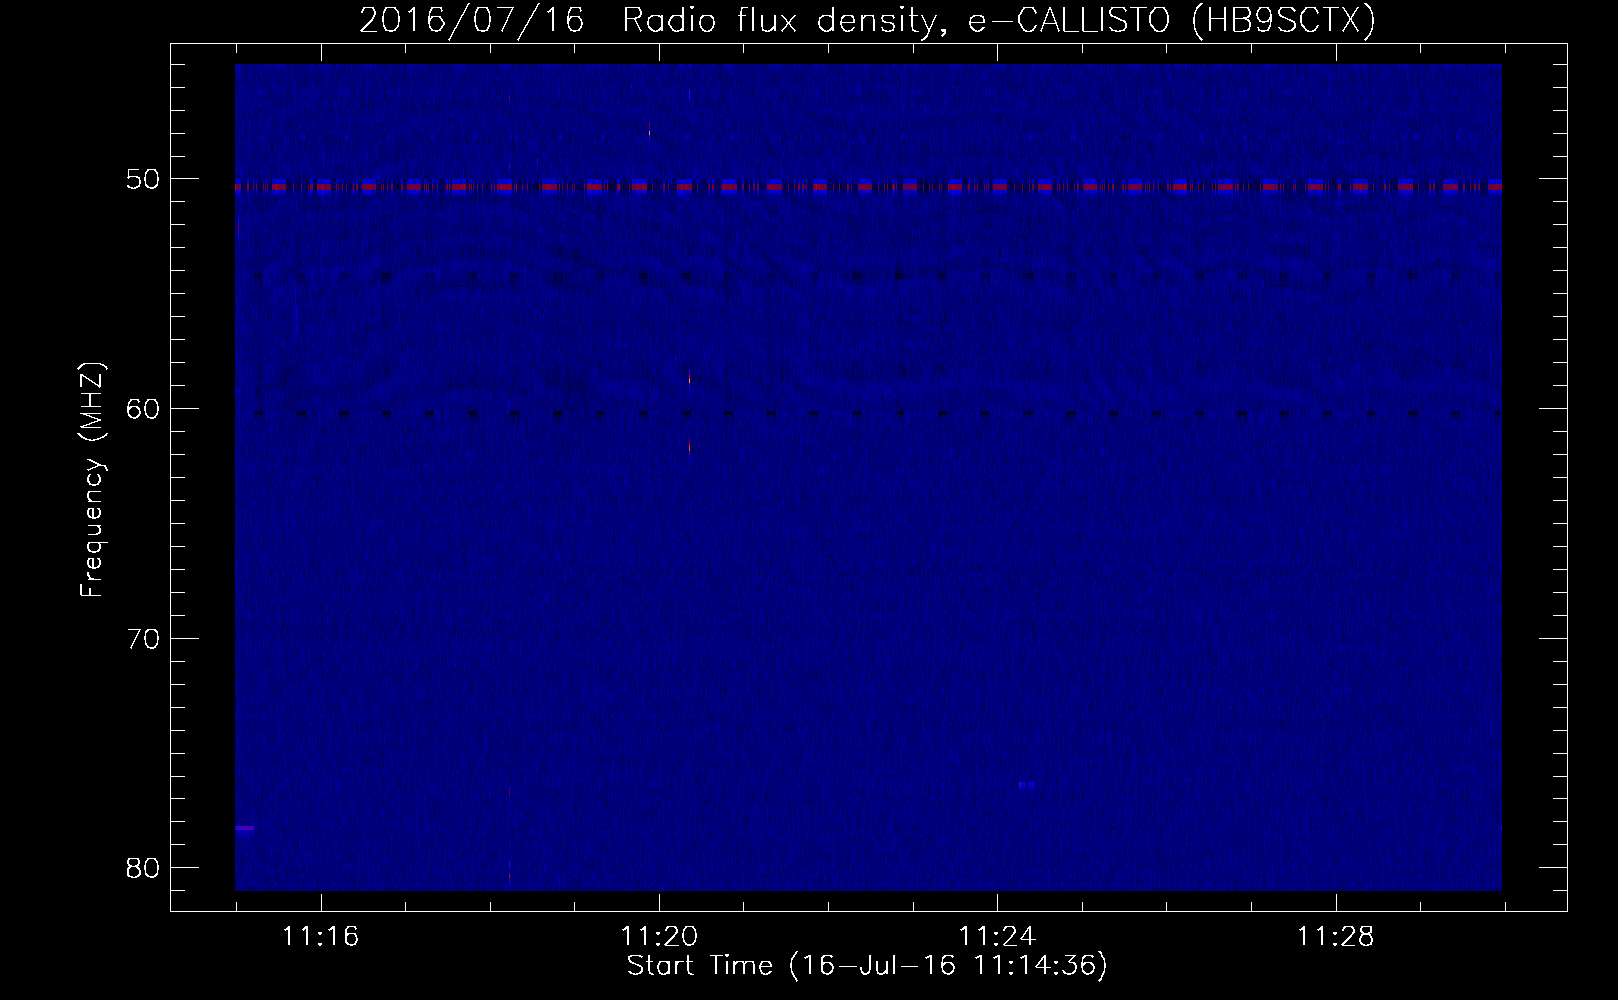Click the 60 frequency tick label
This screenshot has width=1618, height=1000.
coord(143,409)
